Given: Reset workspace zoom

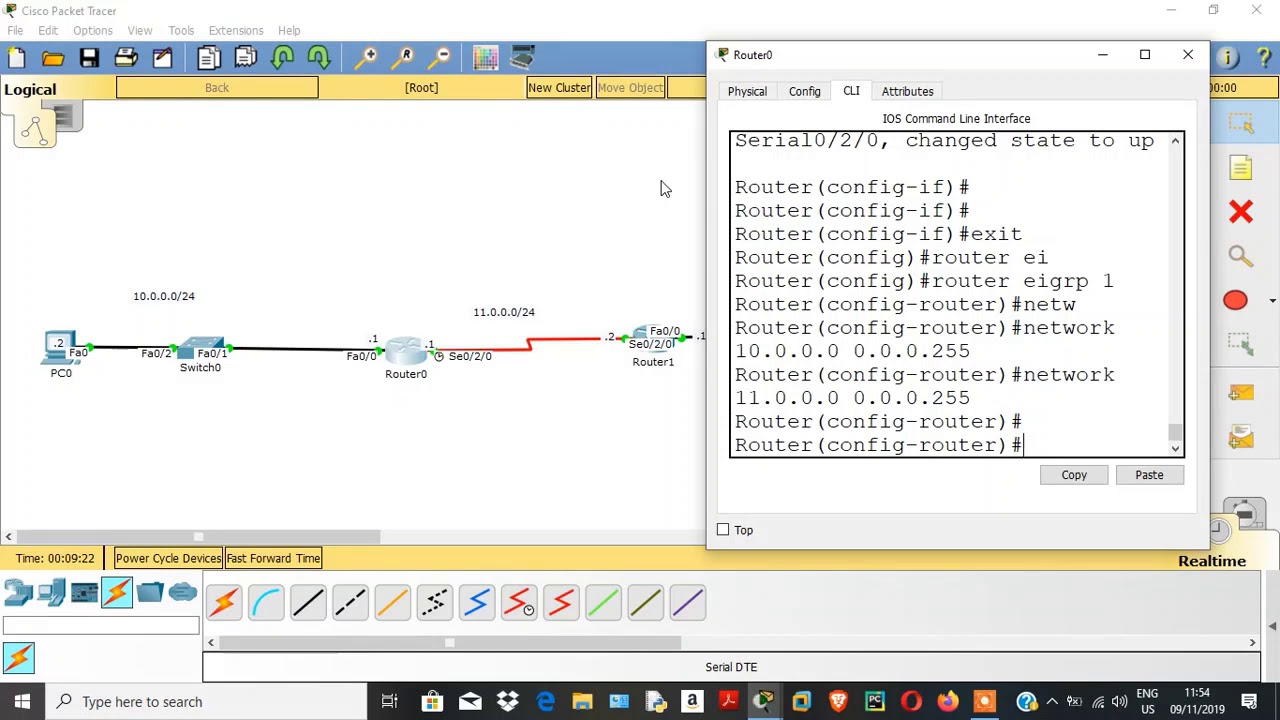Looking at the screenshot, I should click(x=404, y=58).
